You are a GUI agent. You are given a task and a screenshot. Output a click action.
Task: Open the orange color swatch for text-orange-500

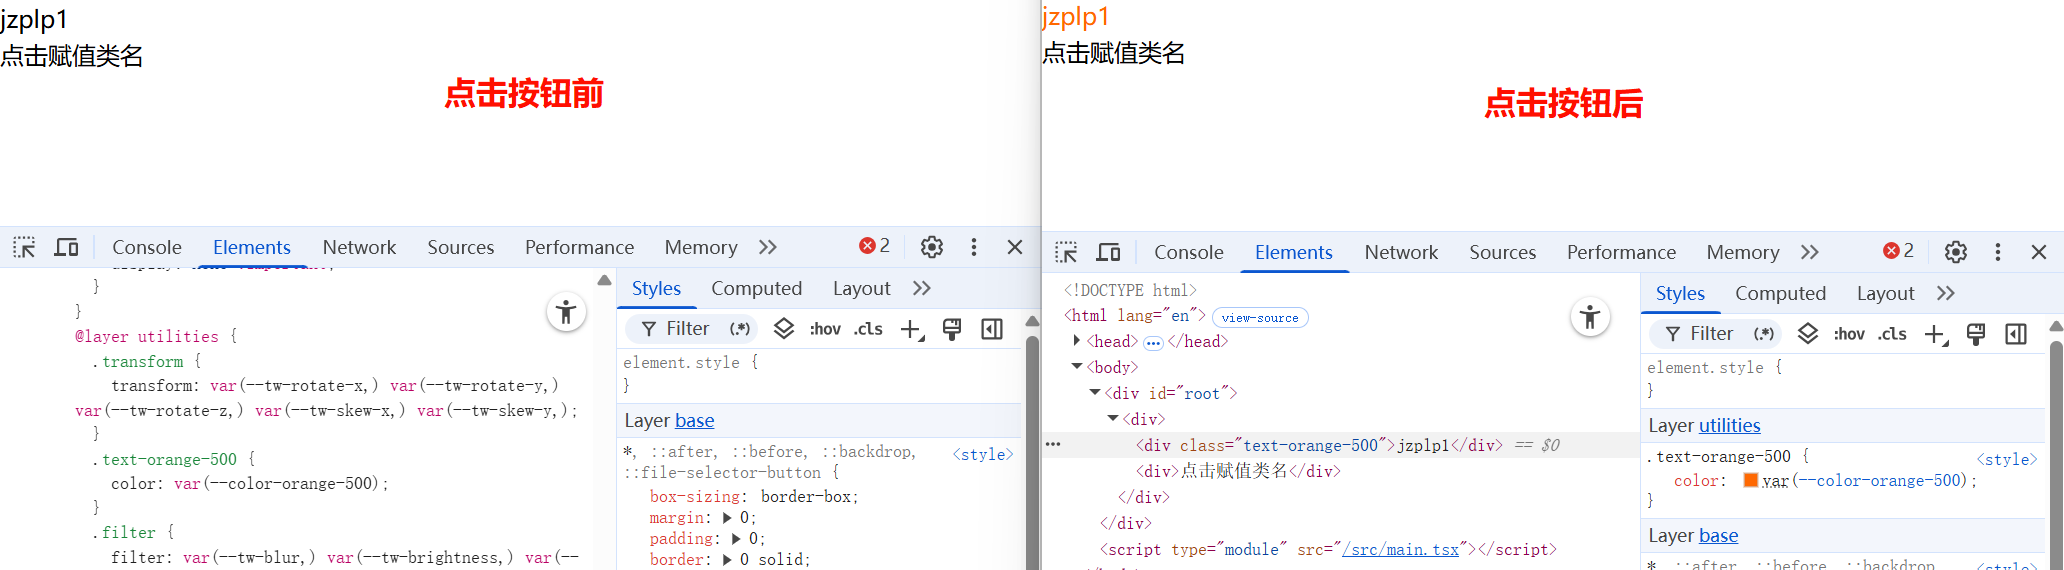coord(1751,480)
